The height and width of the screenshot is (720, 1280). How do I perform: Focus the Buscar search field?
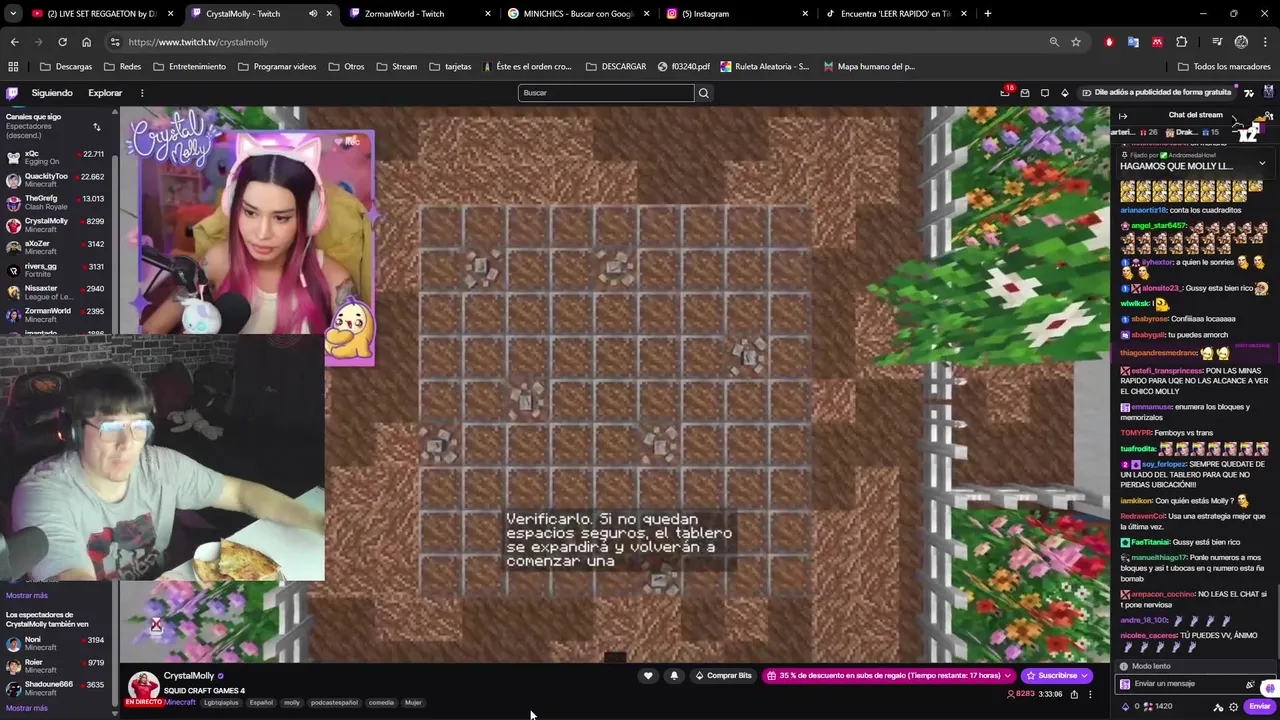(606, 93)
